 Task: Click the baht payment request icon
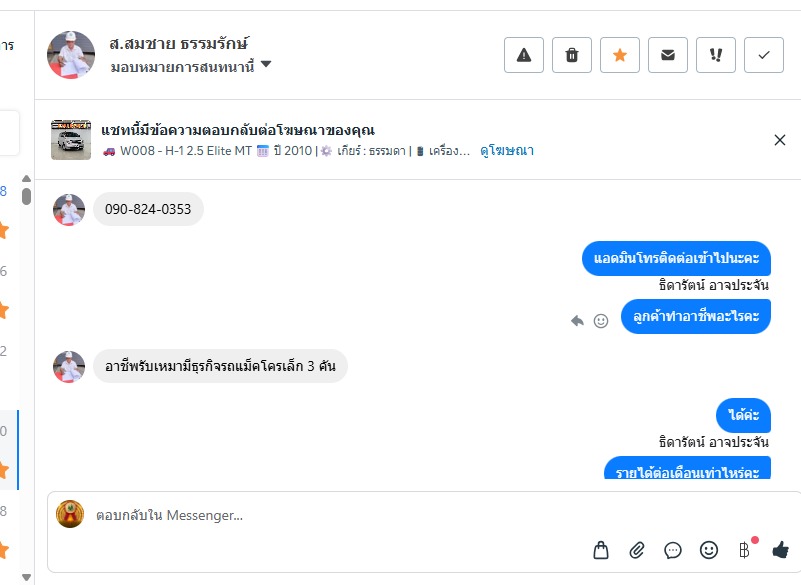[744, 550]
